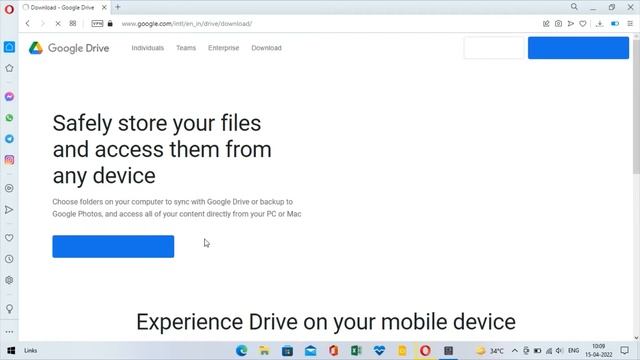The image size is (640, 360).
Task: Click the Links toolbar on taskbar
Action: tap(31, 351)
